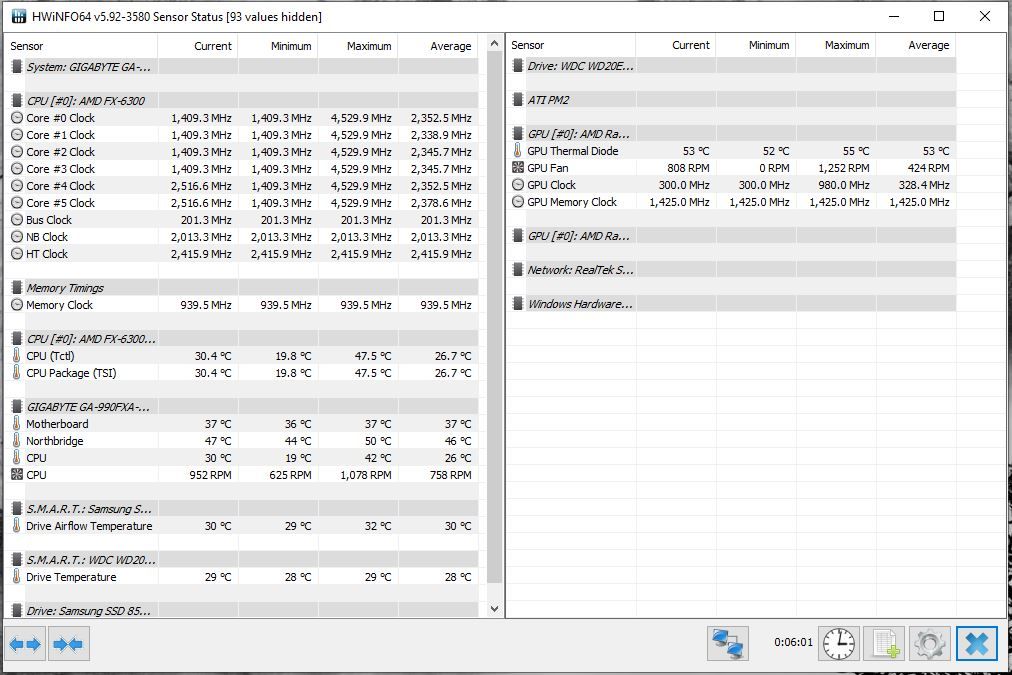Click right panel Maximum column header
1012x675 pixels.
(x=836, y=45)
